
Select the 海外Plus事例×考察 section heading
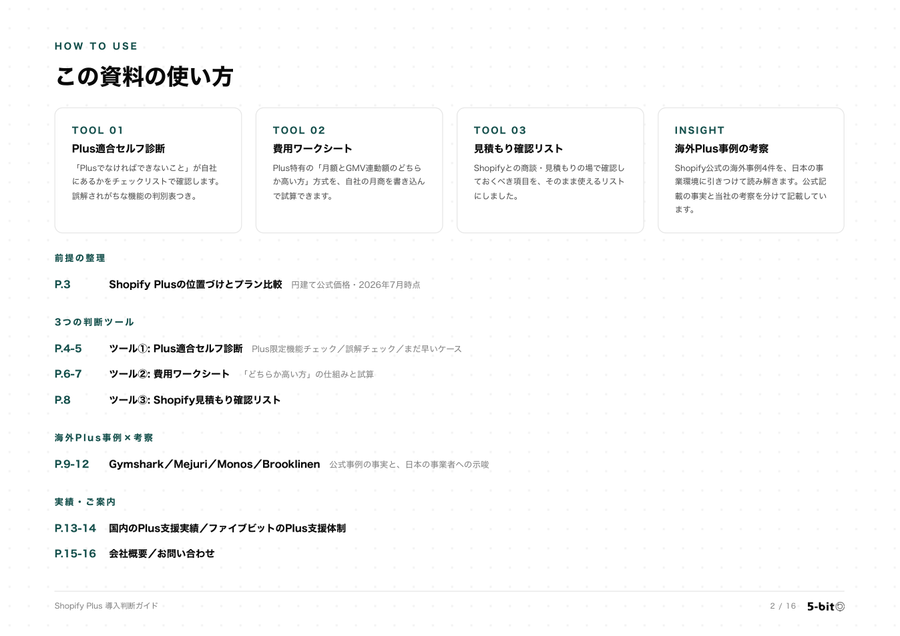[104, 437]
